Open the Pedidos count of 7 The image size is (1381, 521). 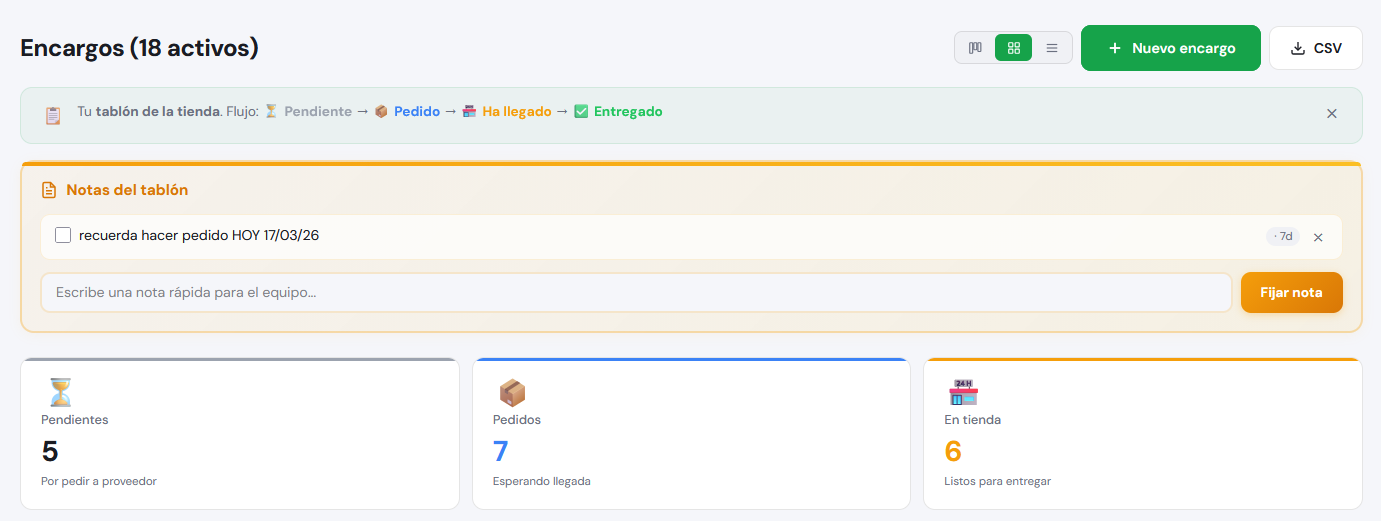[501, 452]
